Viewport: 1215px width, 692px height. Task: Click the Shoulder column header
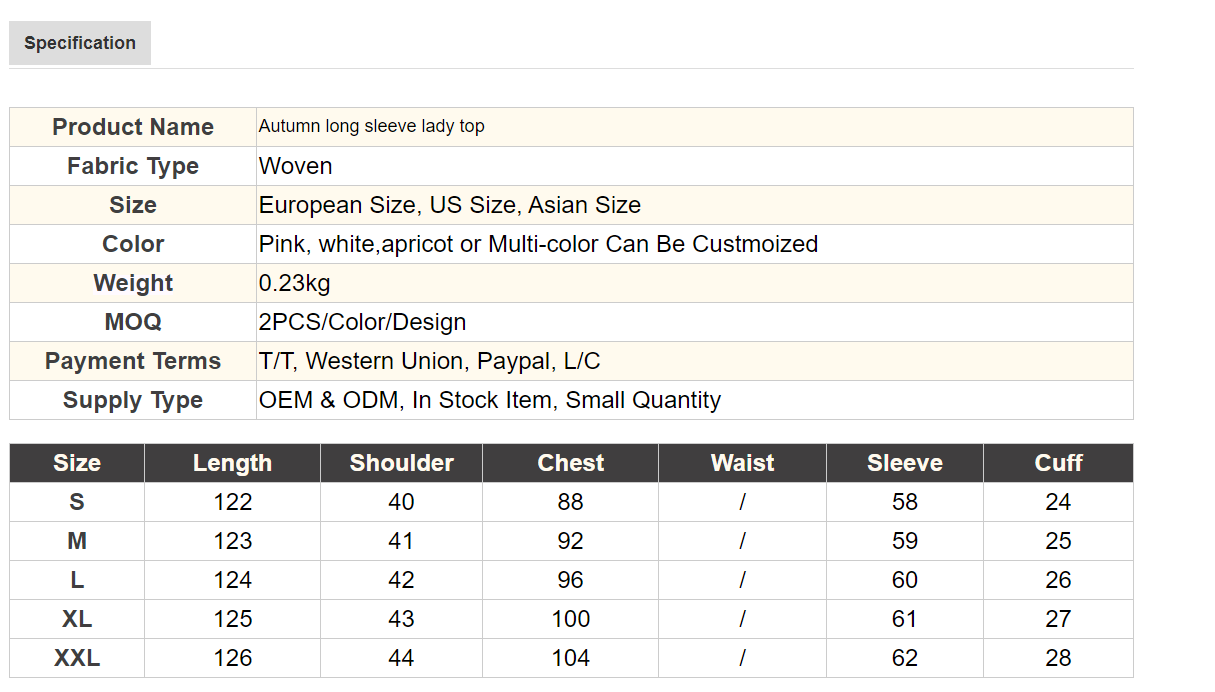[x=402, y=463]
